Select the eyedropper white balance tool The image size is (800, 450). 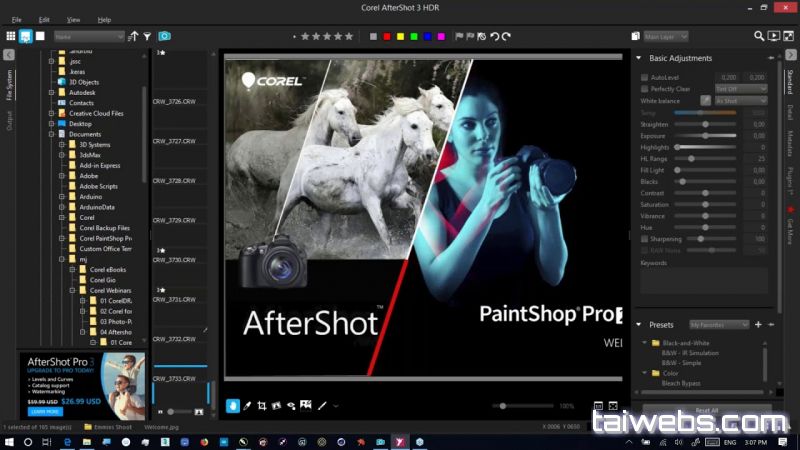(x=247, y=406)
